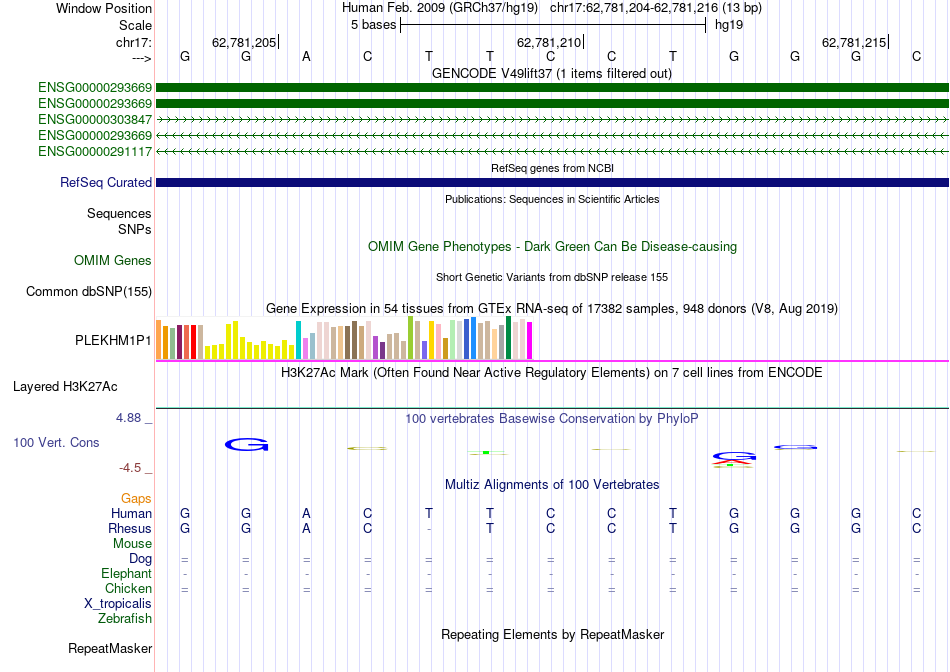The height and width of the screenshot is (672, 950).
Task: Open Repeating Elements by RepeatMasker title
Action: click(552, 634)
